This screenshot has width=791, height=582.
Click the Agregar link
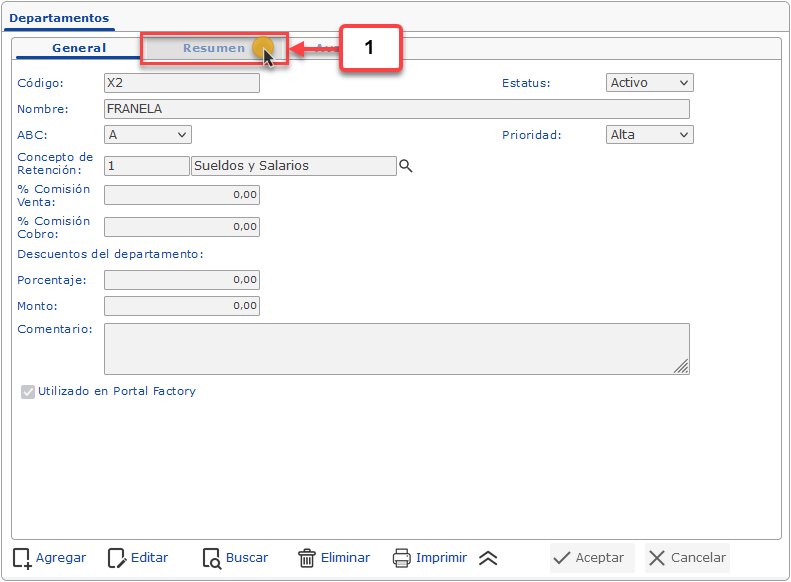coord(61,558)
